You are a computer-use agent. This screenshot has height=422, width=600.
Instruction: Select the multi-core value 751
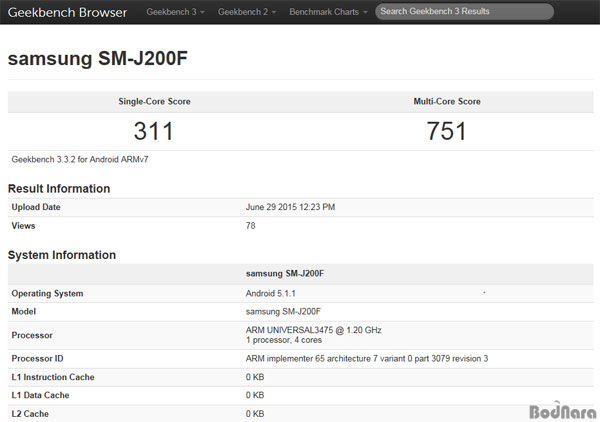click(447, 131)
